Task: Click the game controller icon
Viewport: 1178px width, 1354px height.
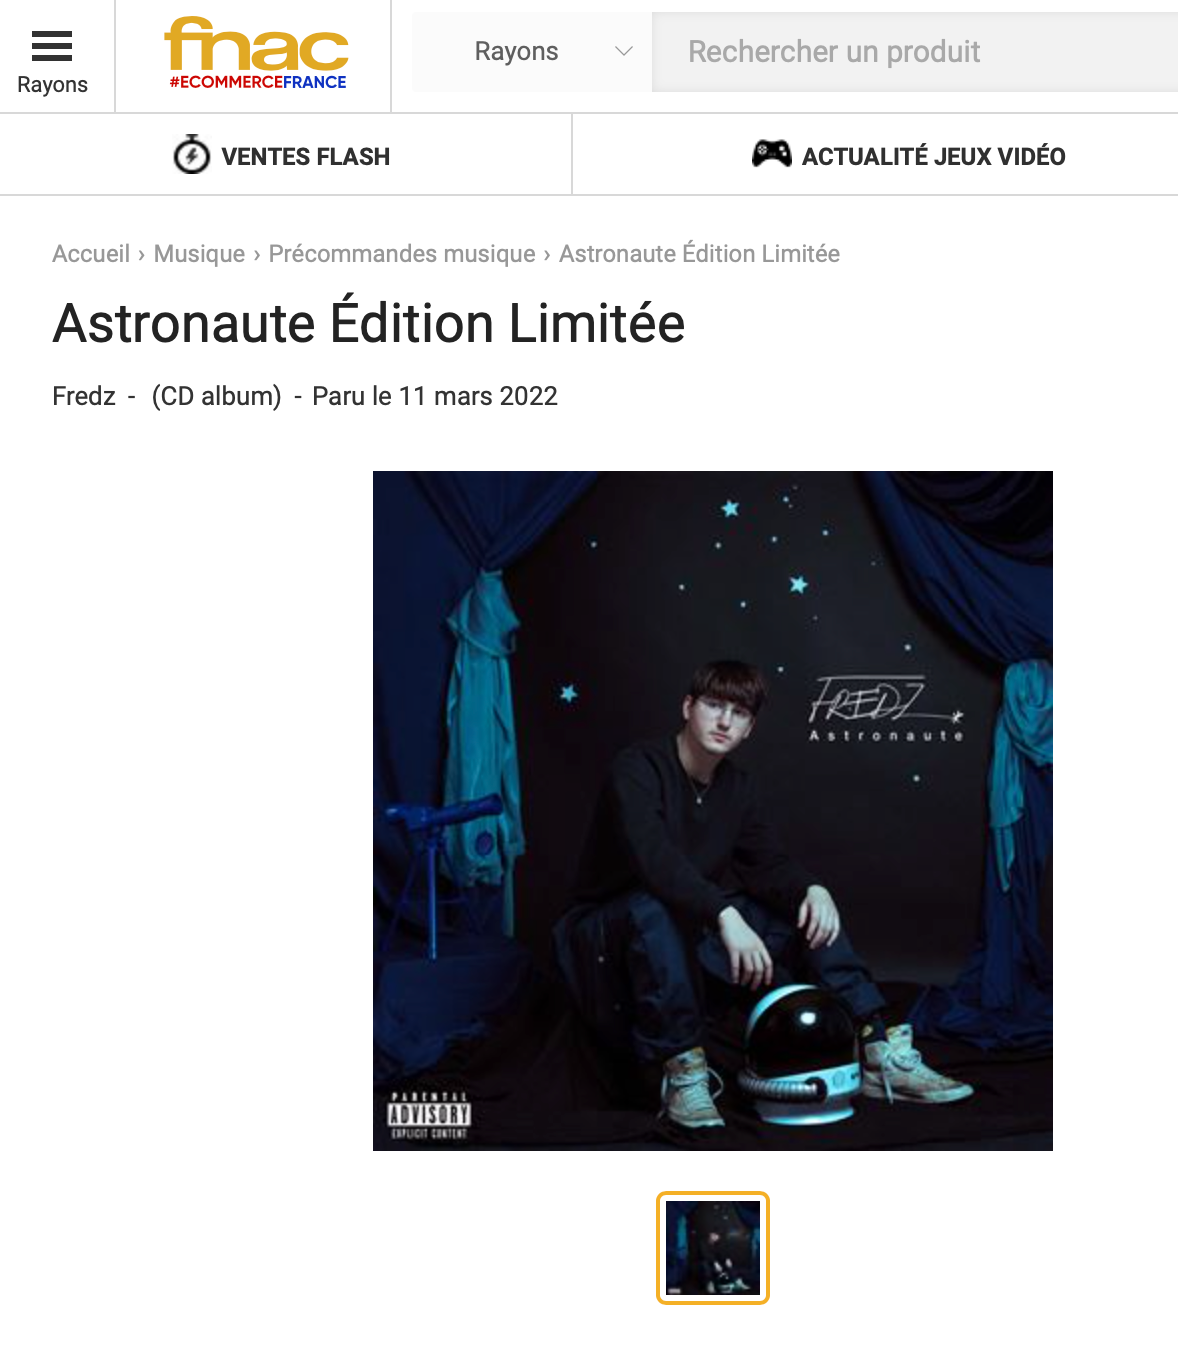Action: 772,153
